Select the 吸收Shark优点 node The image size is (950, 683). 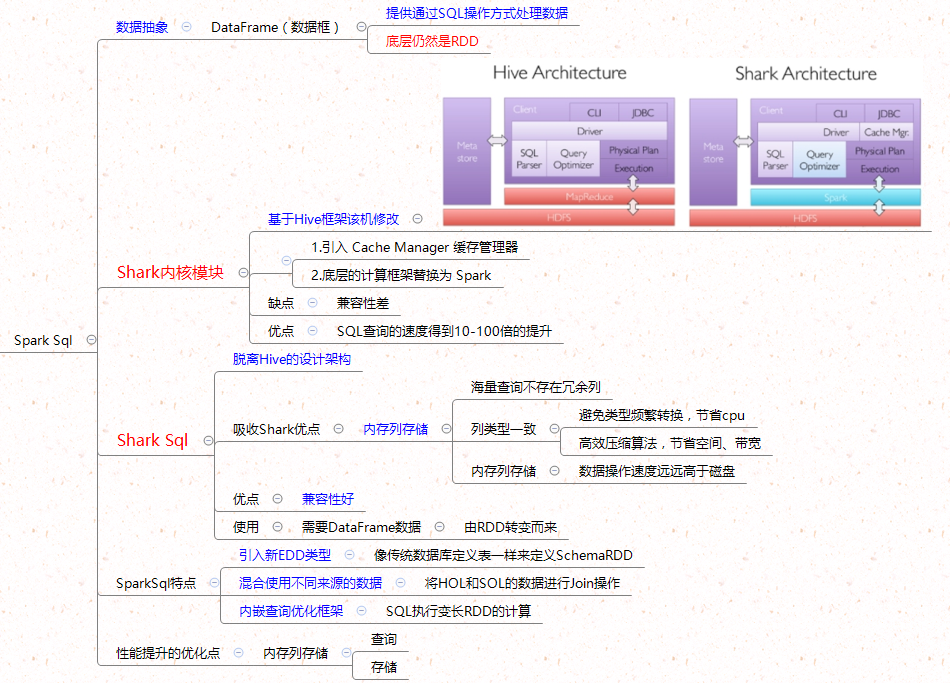pos(276,430)
